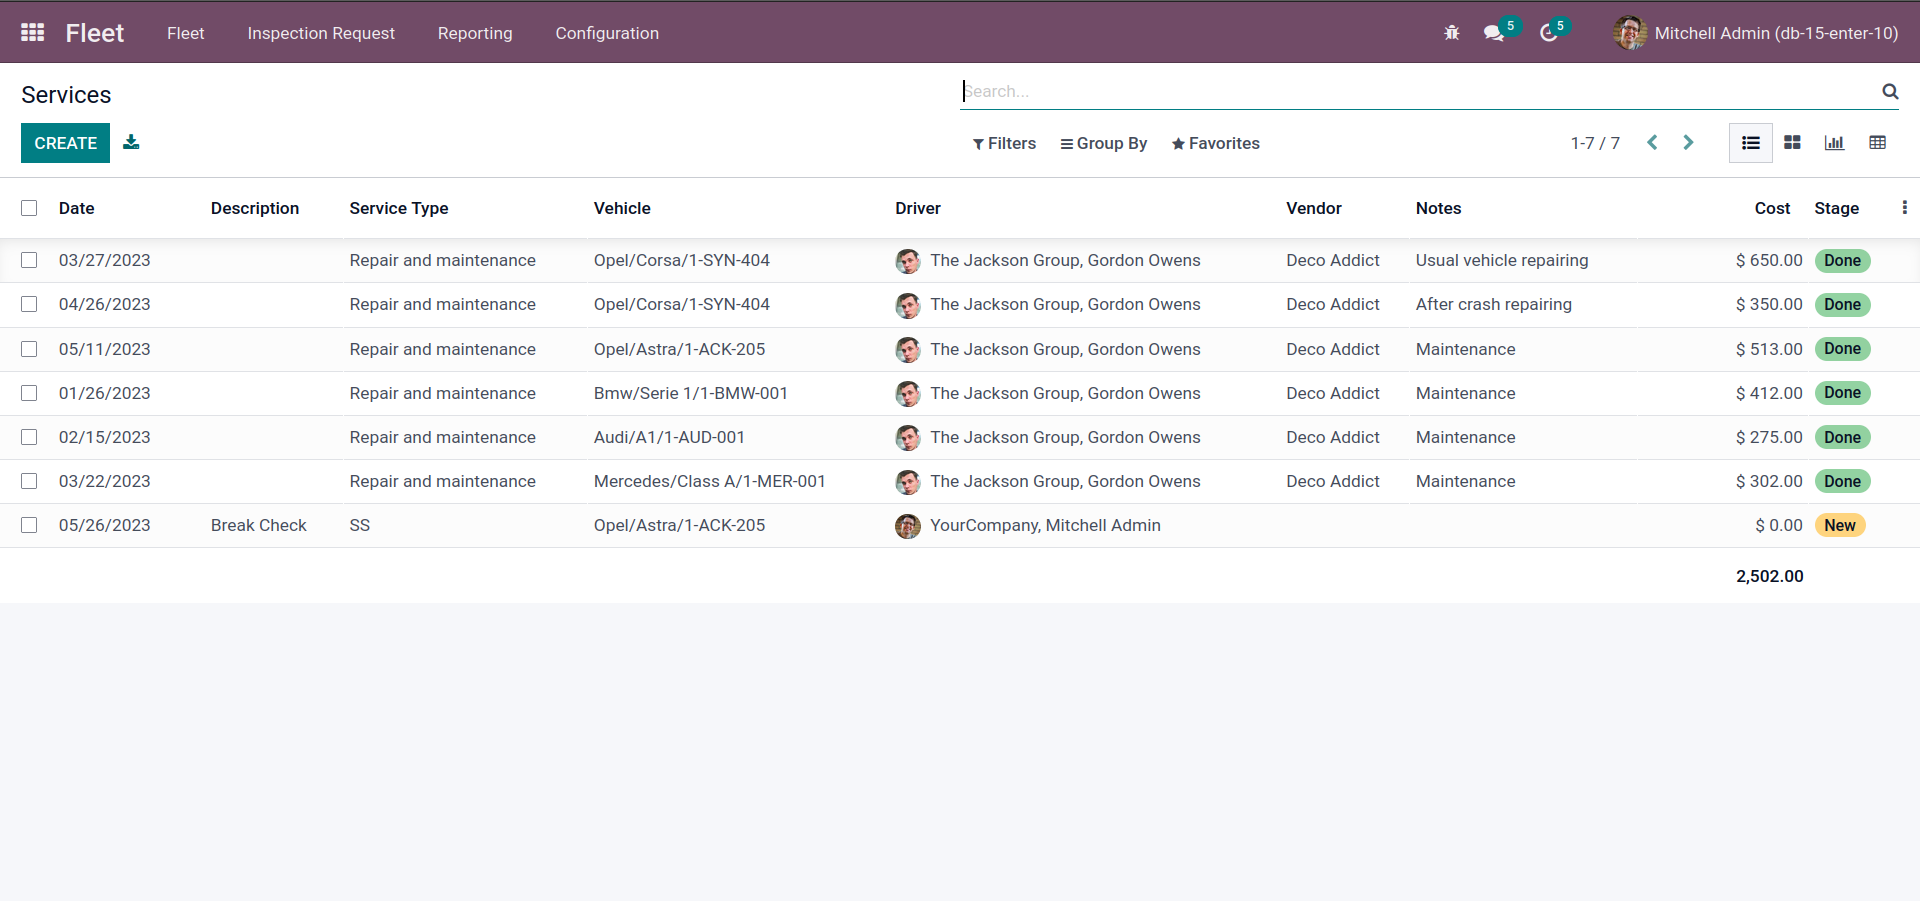Click the note Usual vehicle repairing
1920x901 pixels.
click(x=1502, y=260)
